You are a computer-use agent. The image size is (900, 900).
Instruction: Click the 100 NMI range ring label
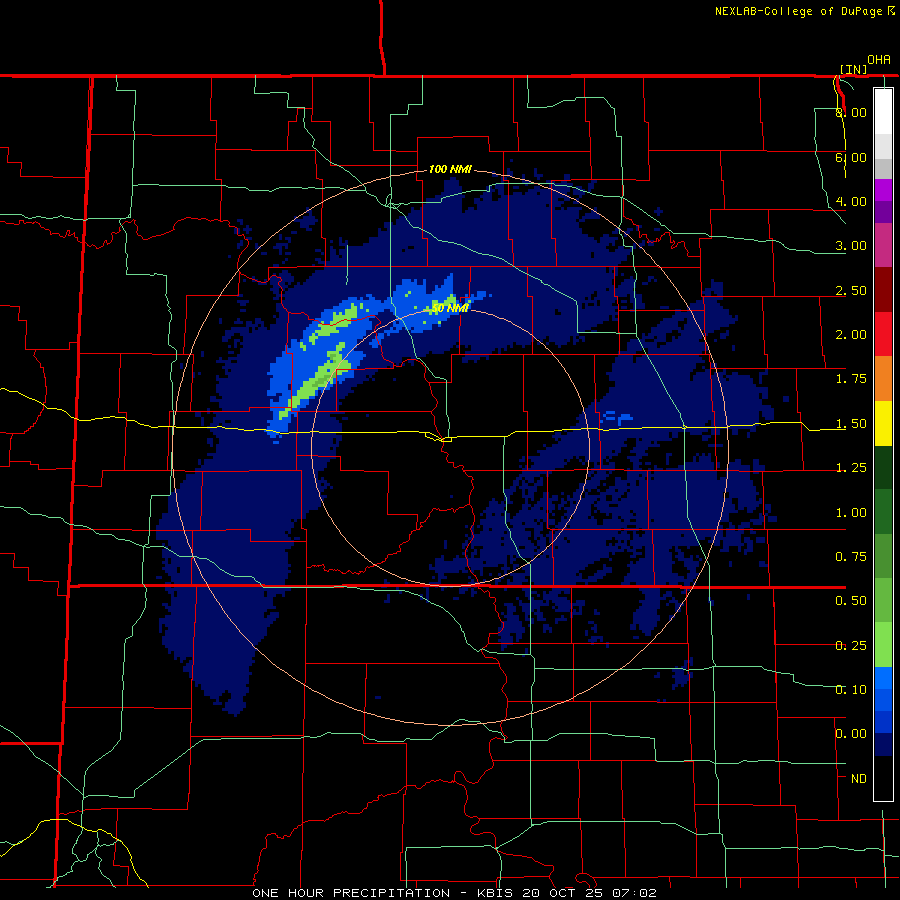click(450, 169)
